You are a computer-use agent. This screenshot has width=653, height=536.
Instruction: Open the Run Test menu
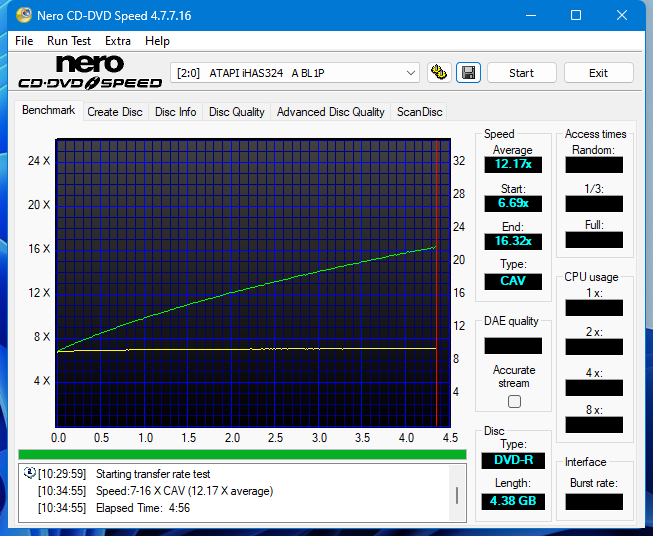69,41
